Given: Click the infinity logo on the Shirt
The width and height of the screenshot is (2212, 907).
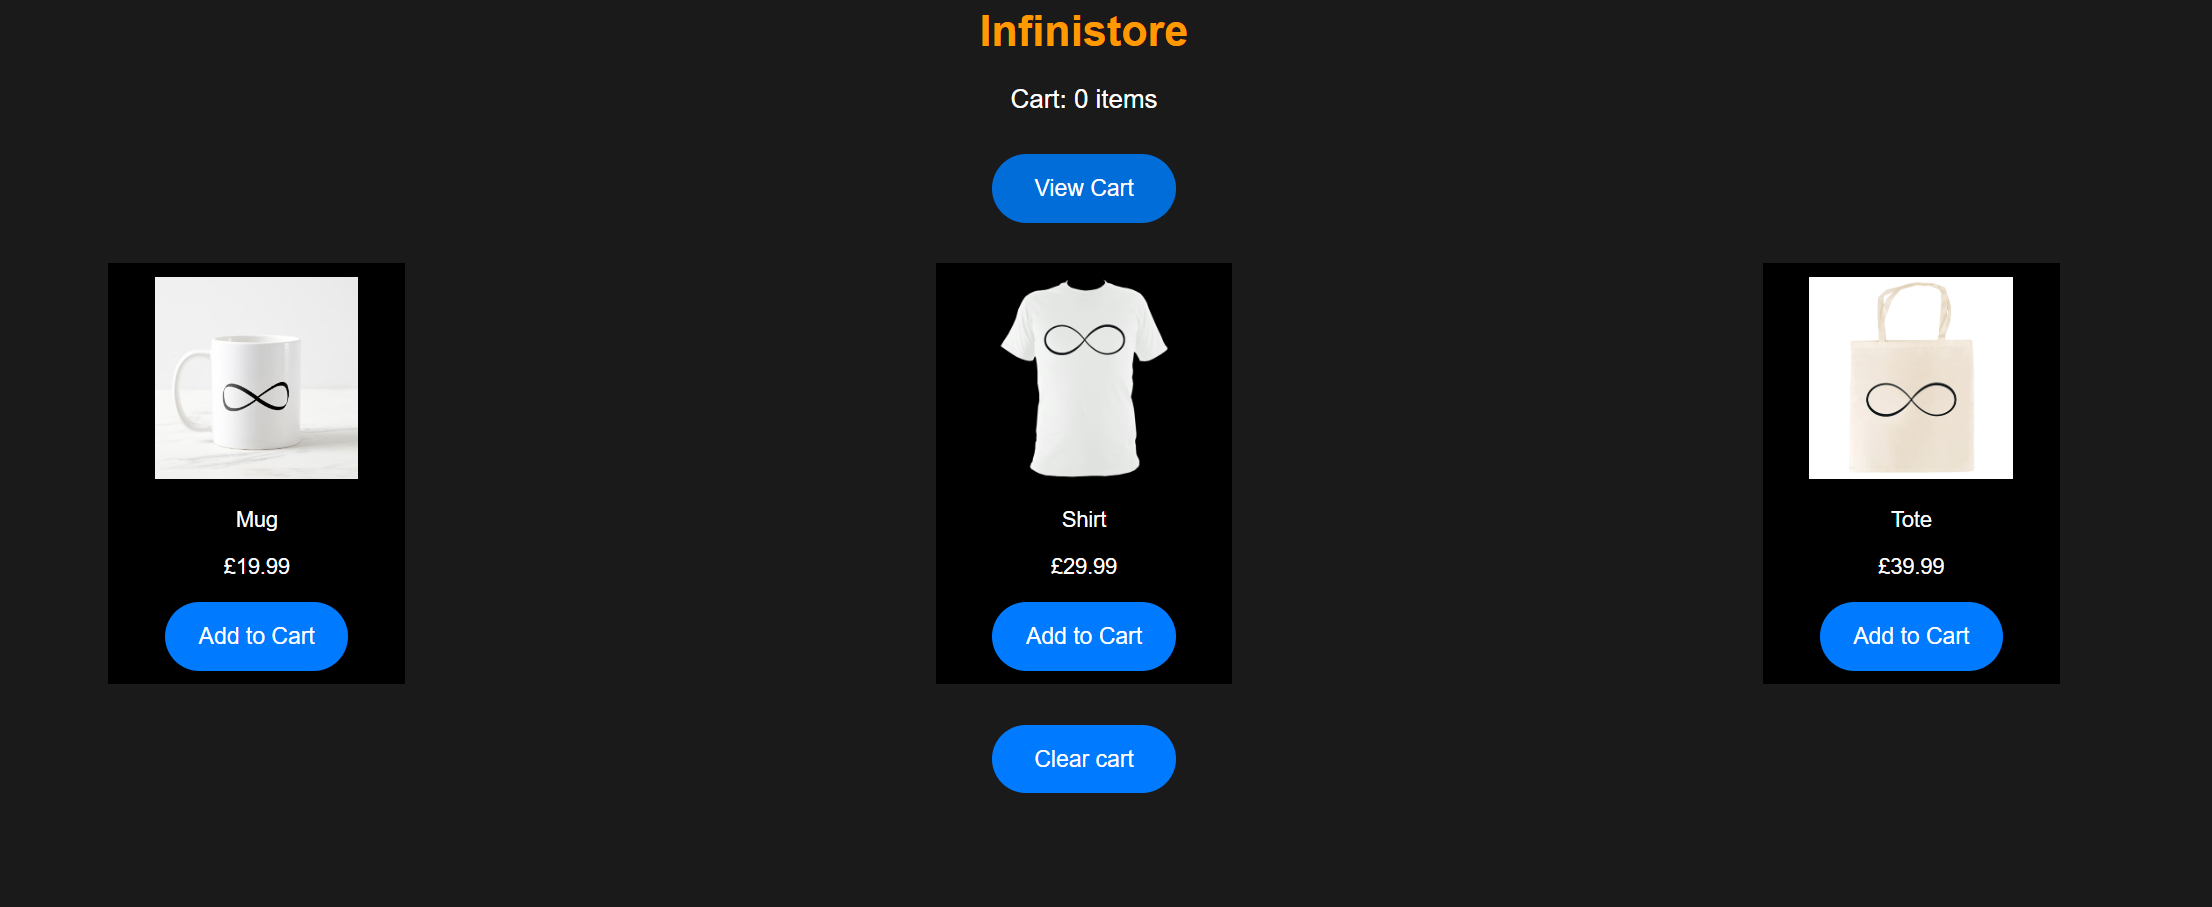Looking at the screenshot, I should tap(1084, 340).
